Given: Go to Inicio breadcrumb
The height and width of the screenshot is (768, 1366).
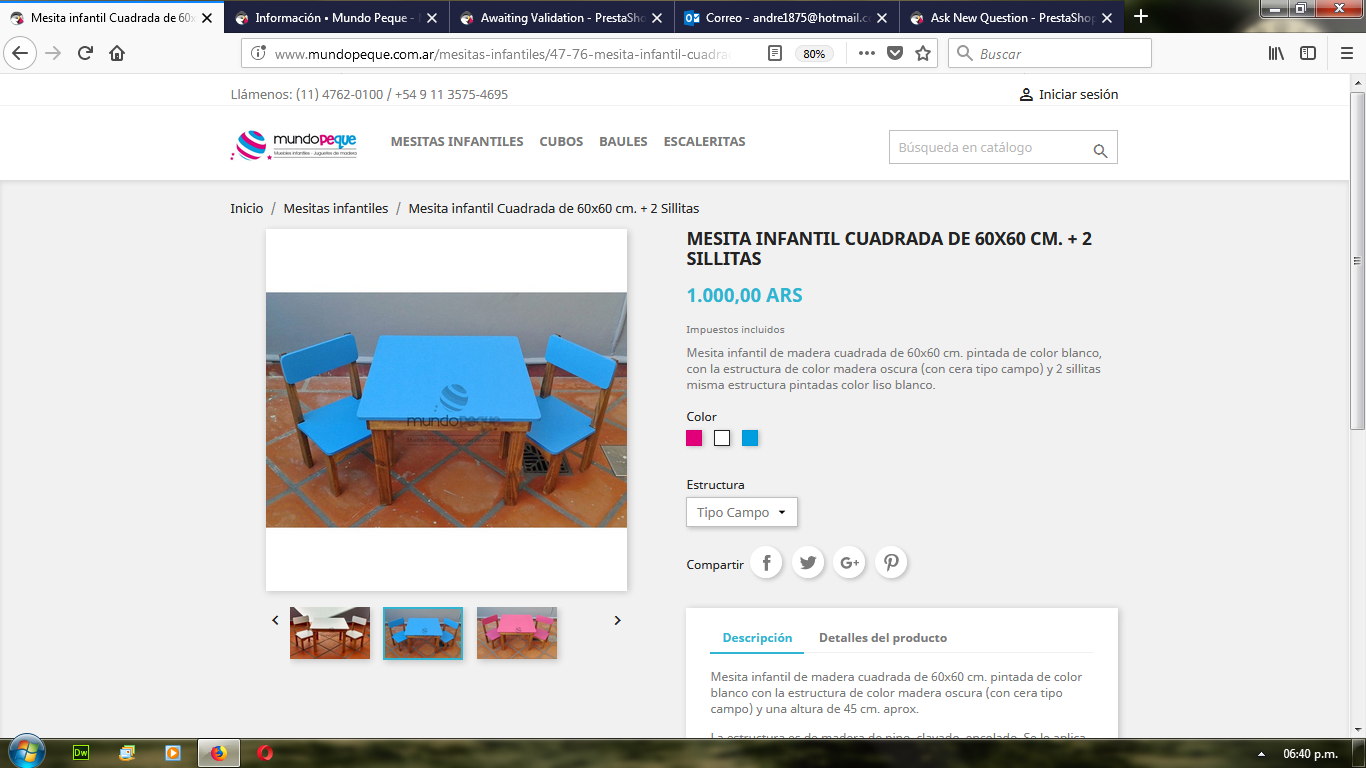Looking at the screenshot, I should pyautogui.click(x=247, y=208).
